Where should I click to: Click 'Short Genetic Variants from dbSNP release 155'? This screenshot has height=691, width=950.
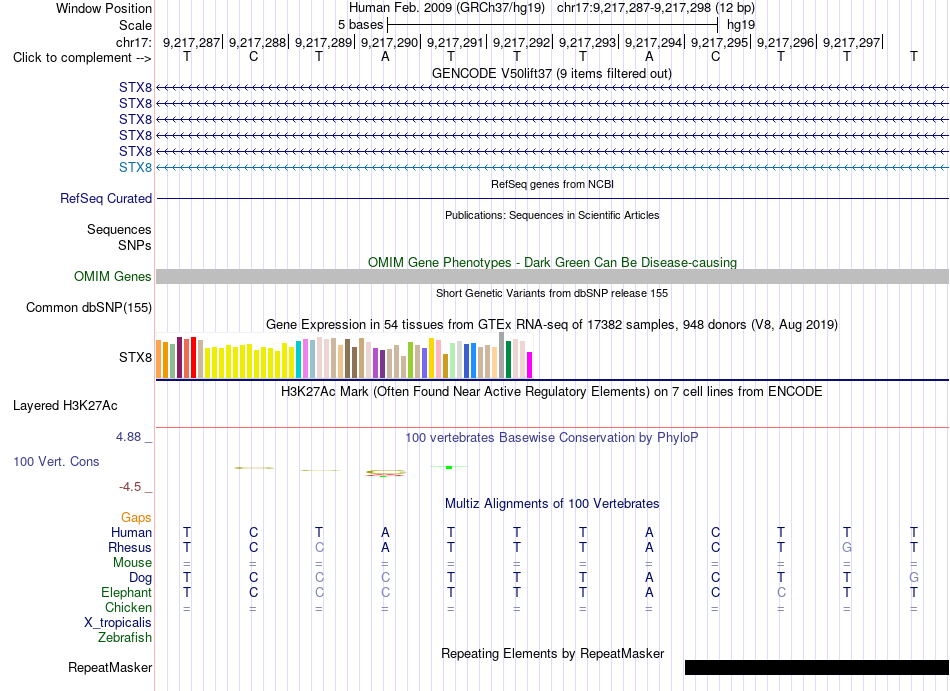pyautogui.click(x=552, y=294)
